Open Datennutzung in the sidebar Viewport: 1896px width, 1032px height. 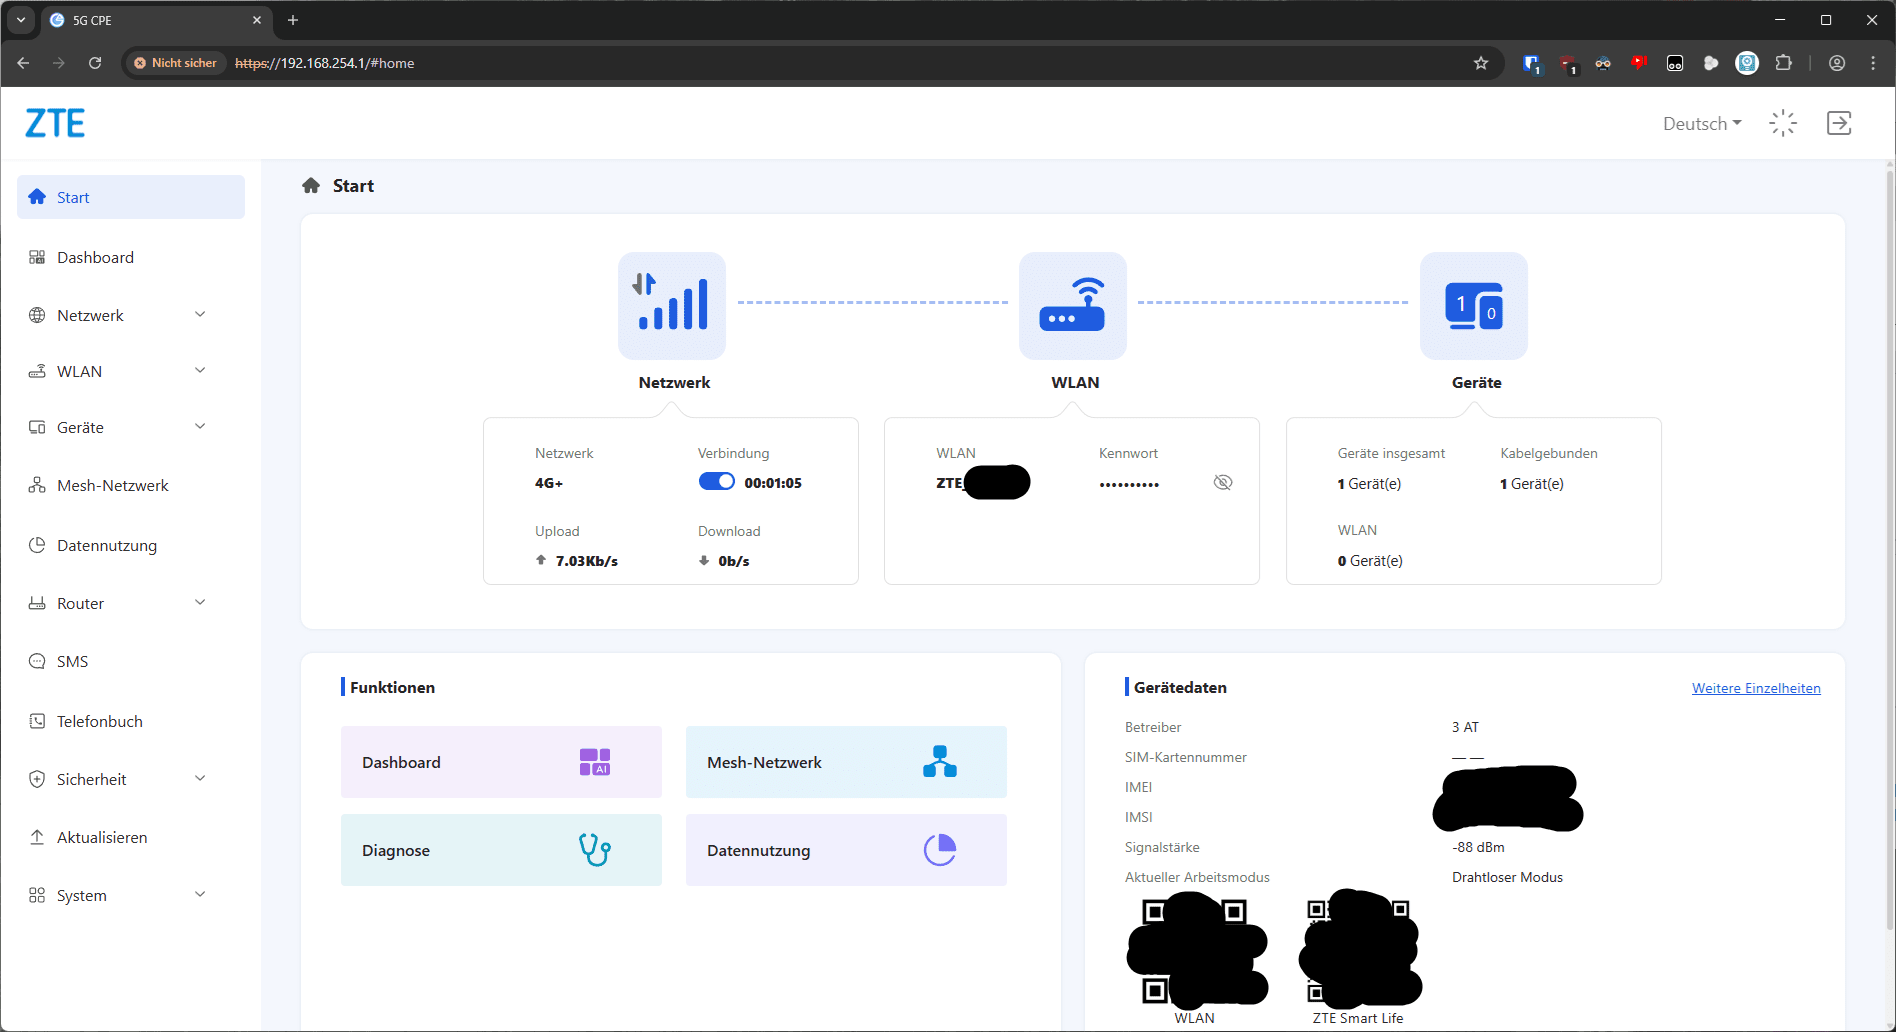pyautogui.click(x=131, y=545)
